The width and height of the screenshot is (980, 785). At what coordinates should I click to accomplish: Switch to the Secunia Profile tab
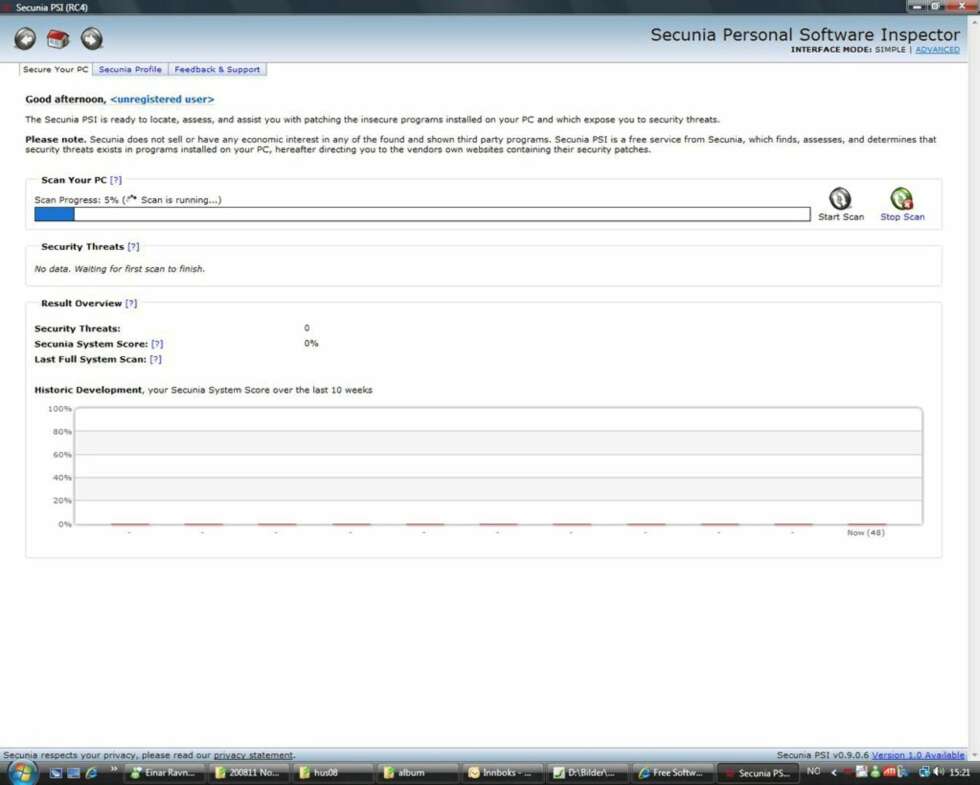pyautogui.click(x=130, y=69)
